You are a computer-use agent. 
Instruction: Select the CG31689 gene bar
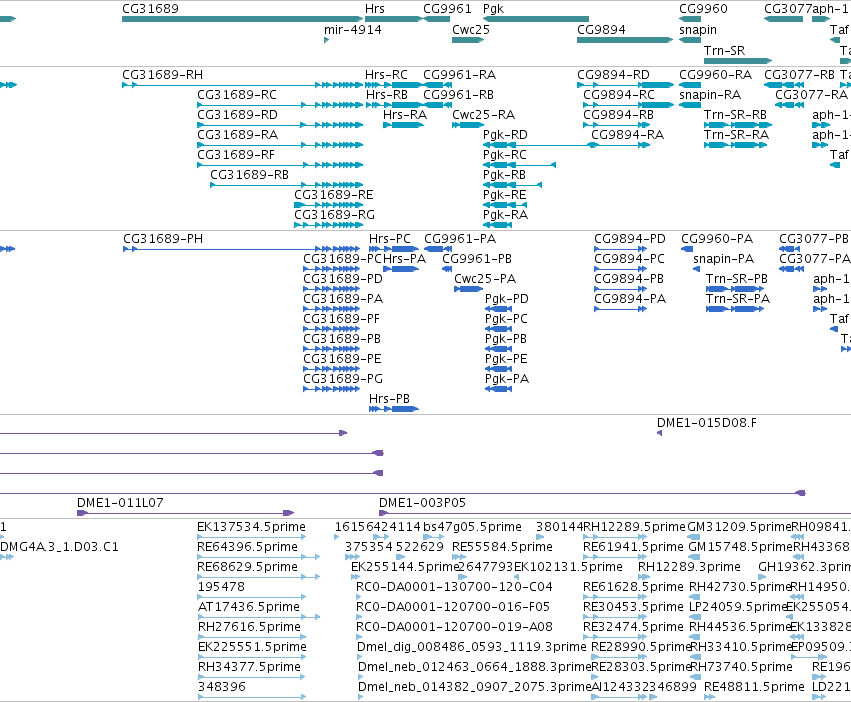[243, 19]
